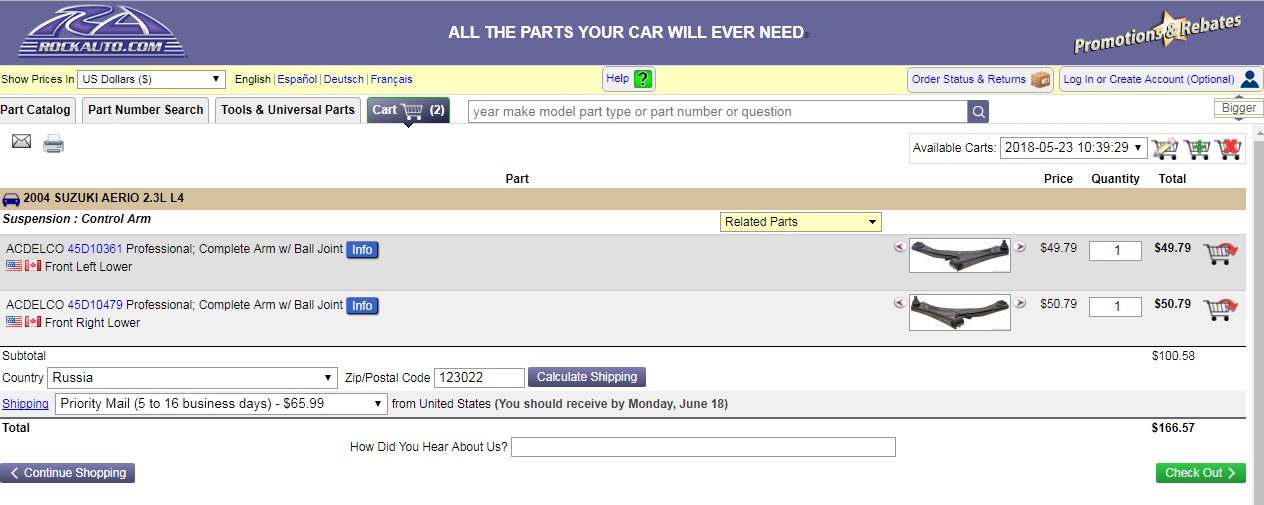Screen dimensions: 1264x505
Task: Click the How Did You Hear About Us field
Action: click(703, 447)
